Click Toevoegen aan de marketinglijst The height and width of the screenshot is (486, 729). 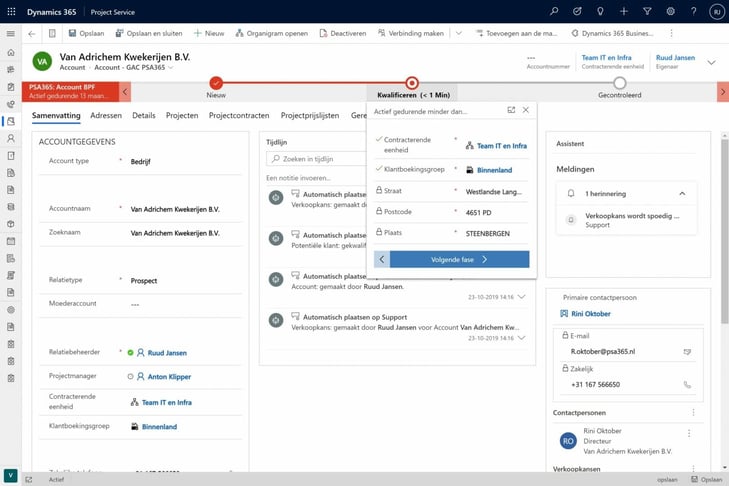pyautogui.click(x=517, y=33)
